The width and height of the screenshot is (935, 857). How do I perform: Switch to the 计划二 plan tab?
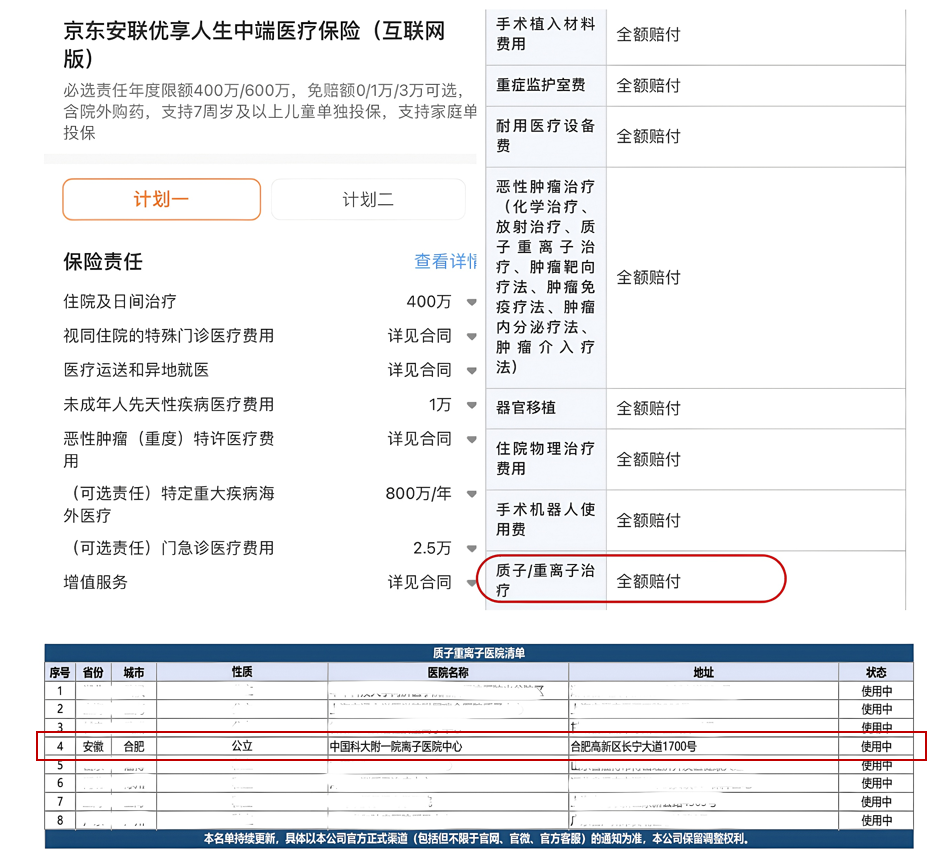[368, 199]
